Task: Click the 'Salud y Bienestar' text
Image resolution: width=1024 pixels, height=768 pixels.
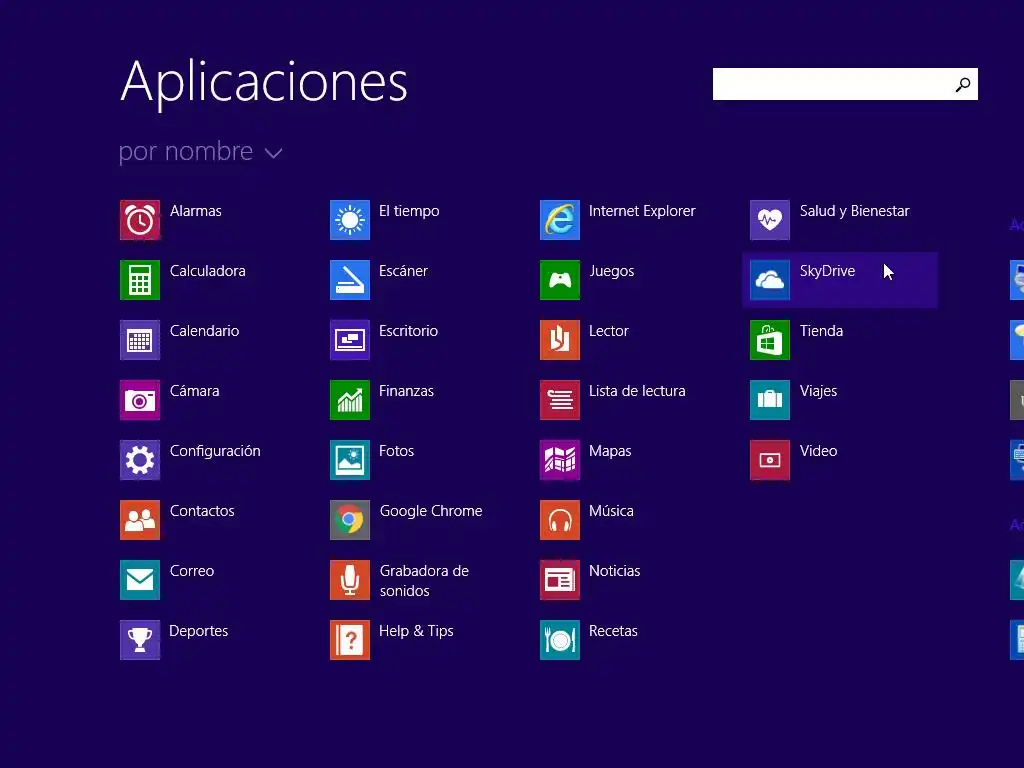Action: click(855, 211)
